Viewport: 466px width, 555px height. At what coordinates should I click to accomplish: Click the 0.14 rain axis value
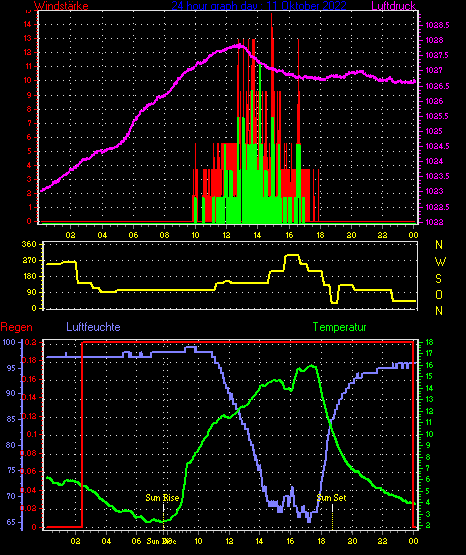[29, 397]
